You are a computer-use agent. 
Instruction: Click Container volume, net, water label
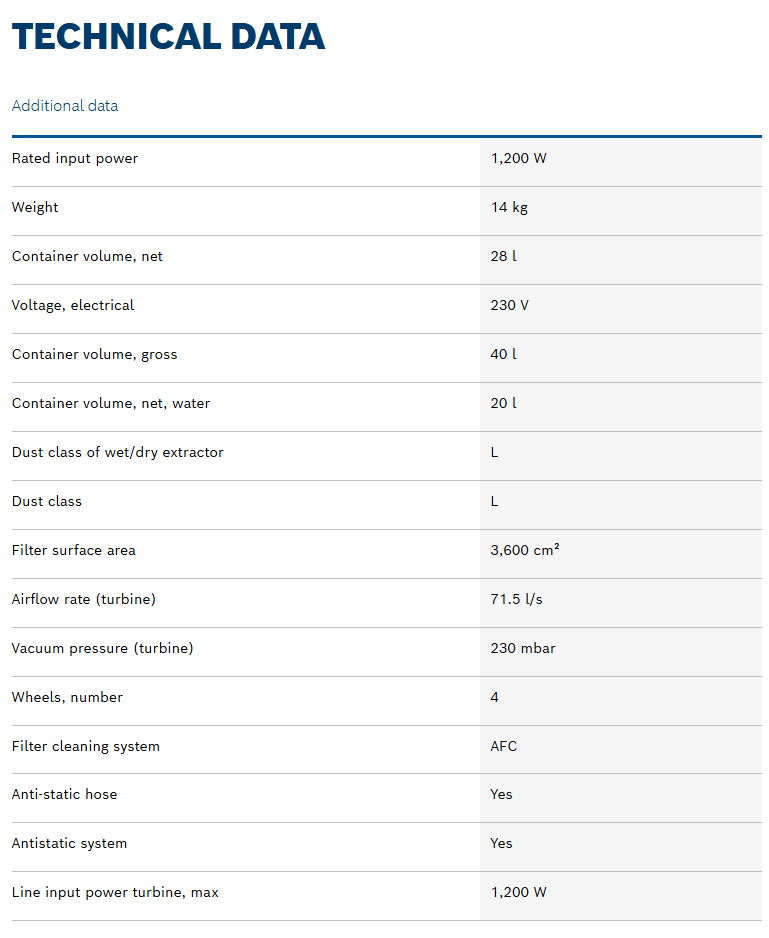pos(111,403)
